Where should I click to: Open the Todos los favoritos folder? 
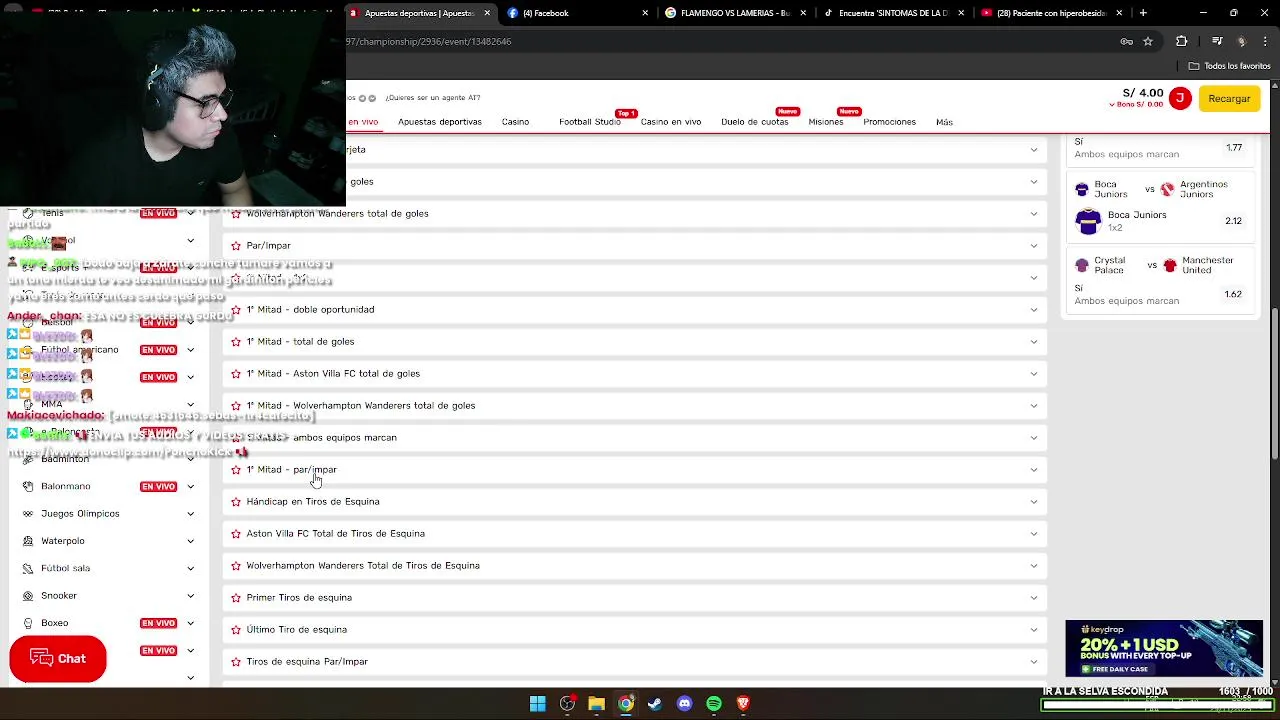point(1229,66)
